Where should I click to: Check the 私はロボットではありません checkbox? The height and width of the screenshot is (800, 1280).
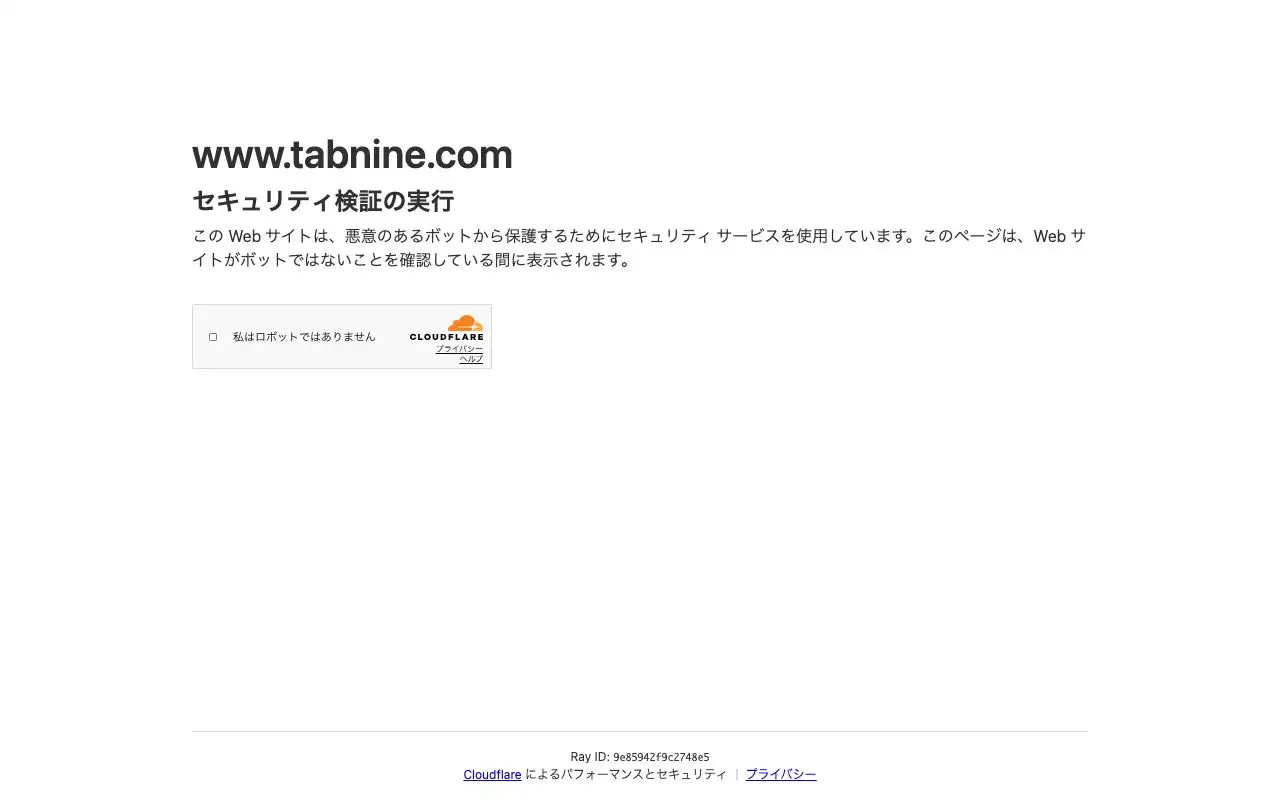(x=213, y=337)
